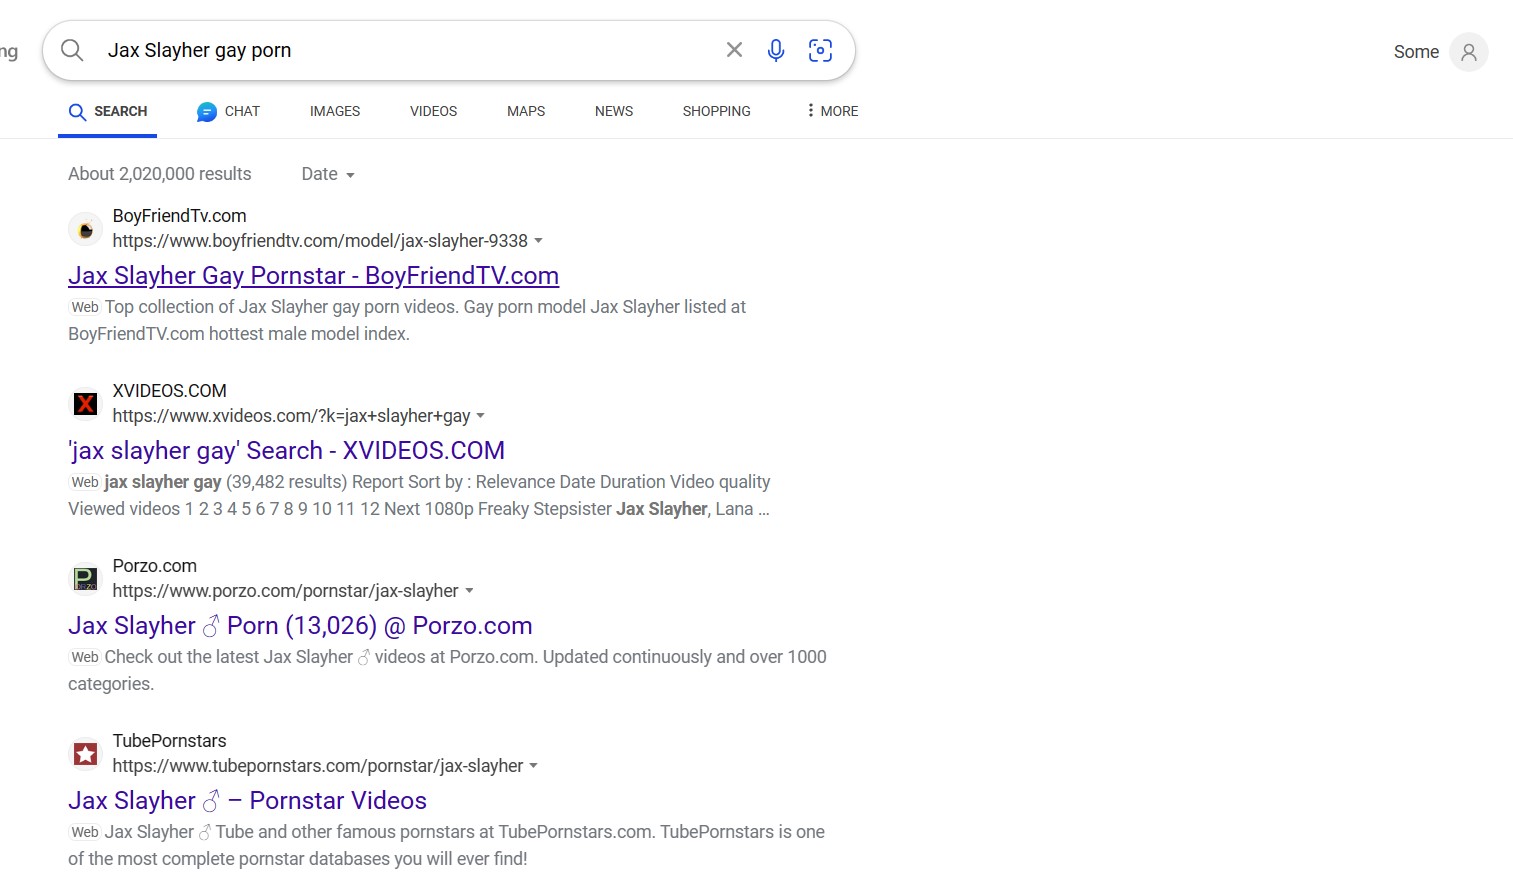Click the porzo.com URL text

(286, 591)
